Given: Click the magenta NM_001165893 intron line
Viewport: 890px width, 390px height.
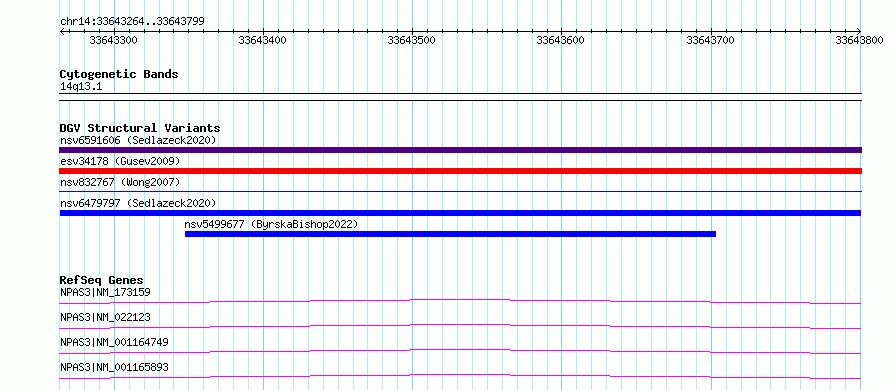Looking at the screenshot, I should 460,376.
